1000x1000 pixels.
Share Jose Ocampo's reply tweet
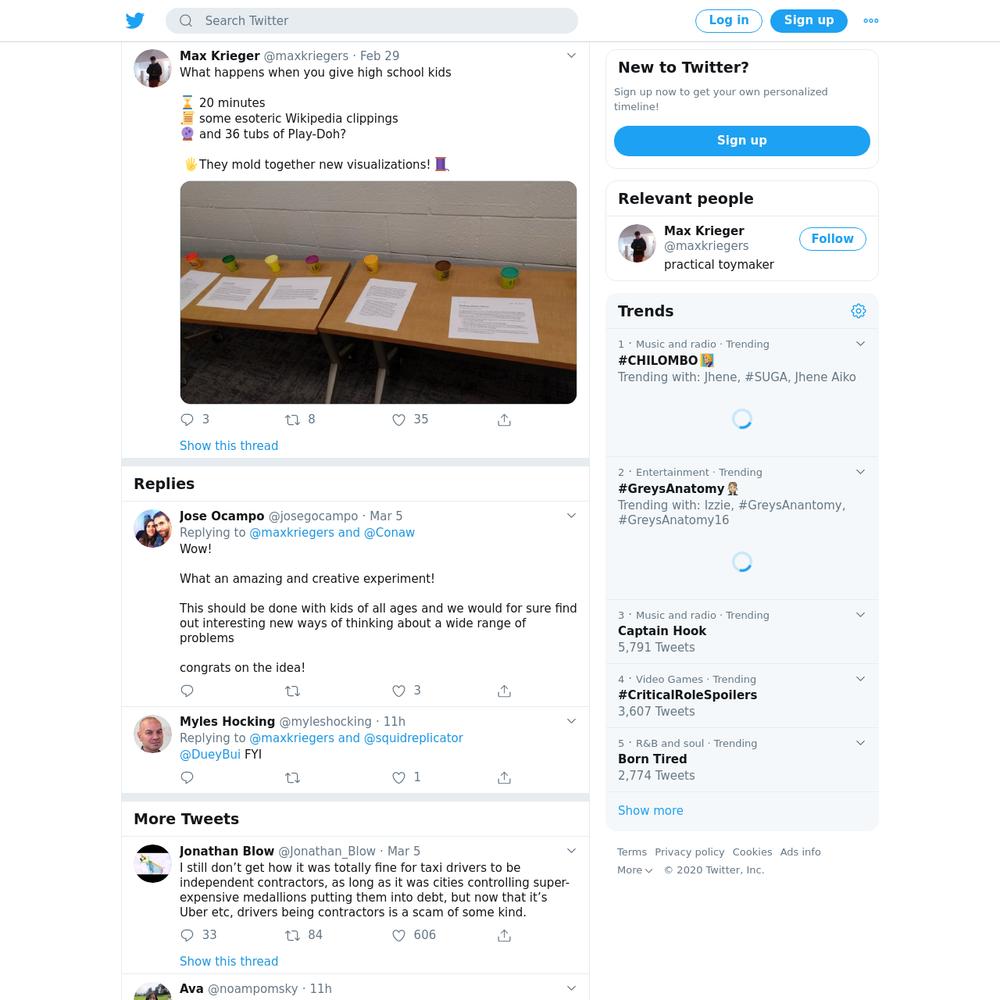[x=504, y=691]
